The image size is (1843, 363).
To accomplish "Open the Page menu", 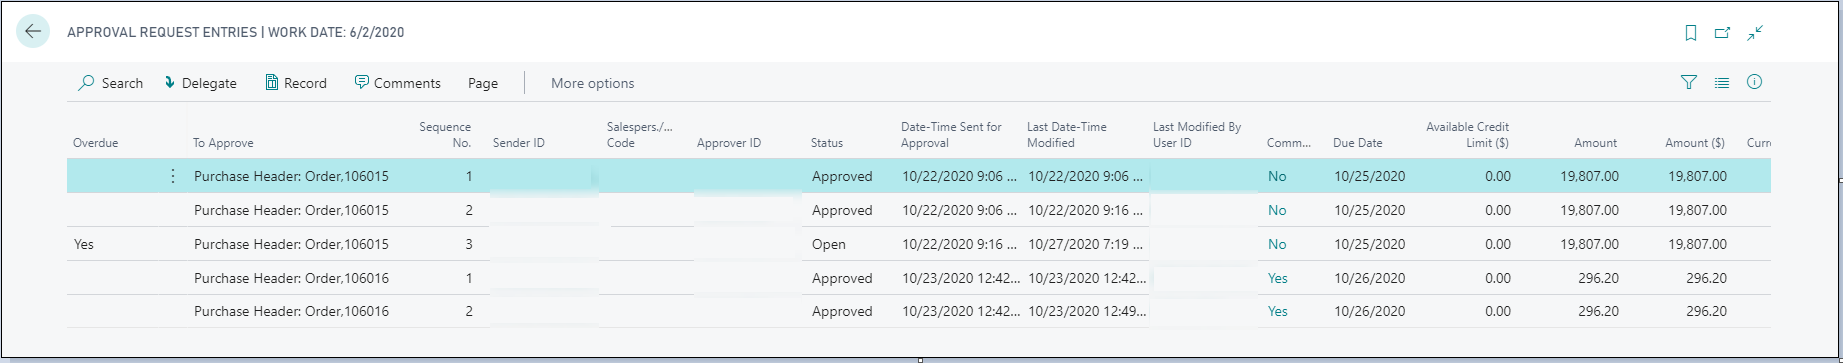I will (483, 83).
